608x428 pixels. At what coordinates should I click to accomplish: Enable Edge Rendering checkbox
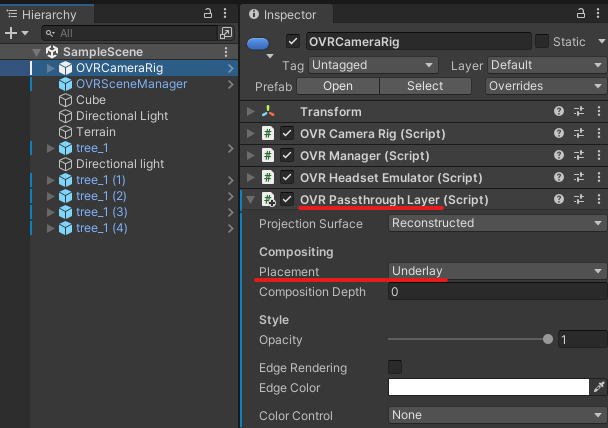(x=395, y=367)
